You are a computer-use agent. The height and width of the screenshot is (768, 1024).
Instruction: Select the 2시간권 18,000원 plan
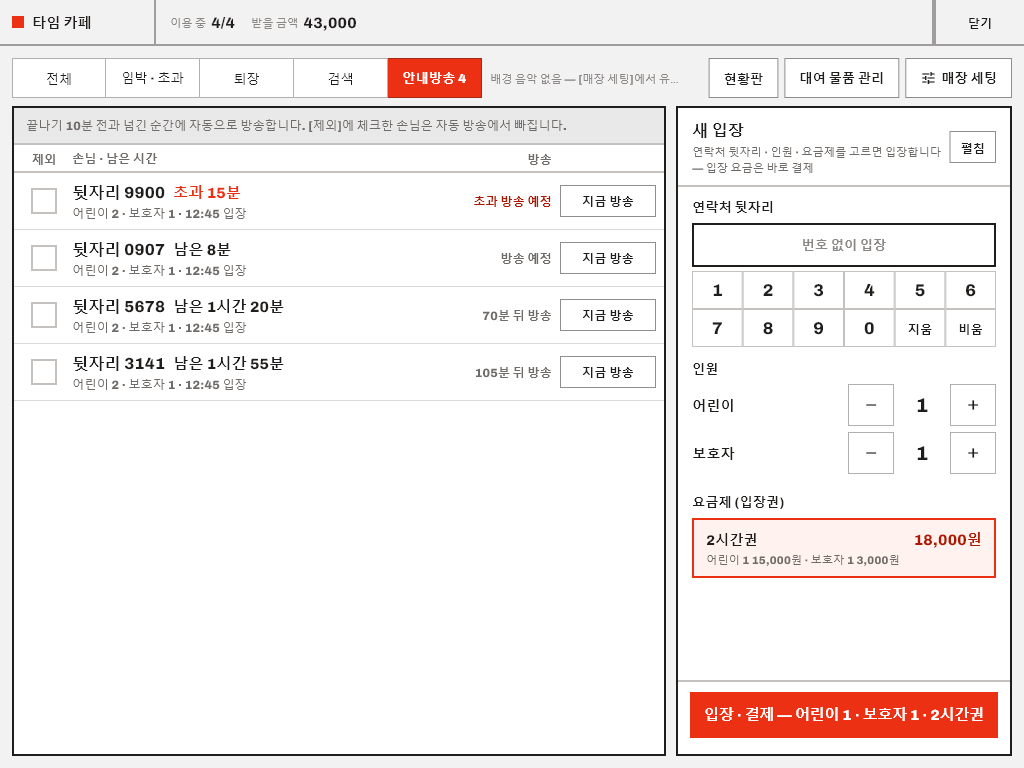tap(844, 548)
